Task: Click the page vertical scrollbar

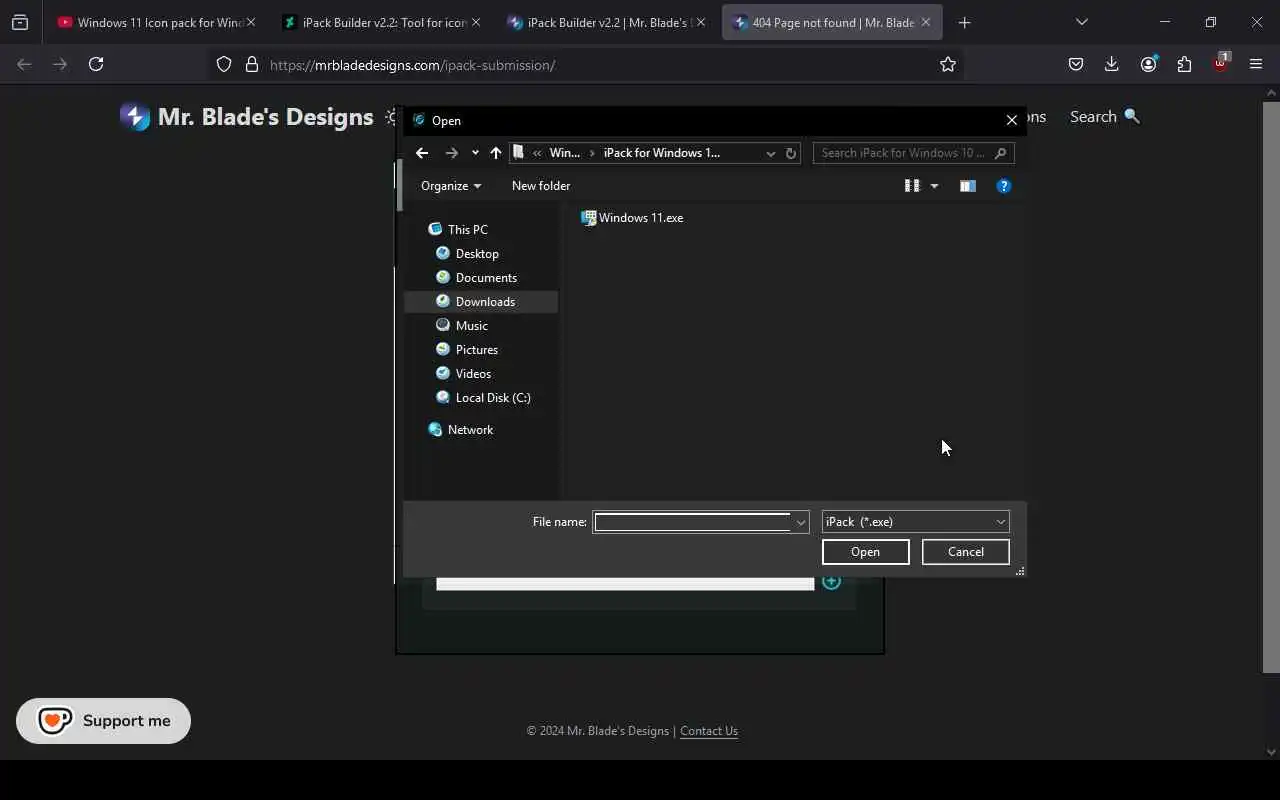Action: (1271, 386)
